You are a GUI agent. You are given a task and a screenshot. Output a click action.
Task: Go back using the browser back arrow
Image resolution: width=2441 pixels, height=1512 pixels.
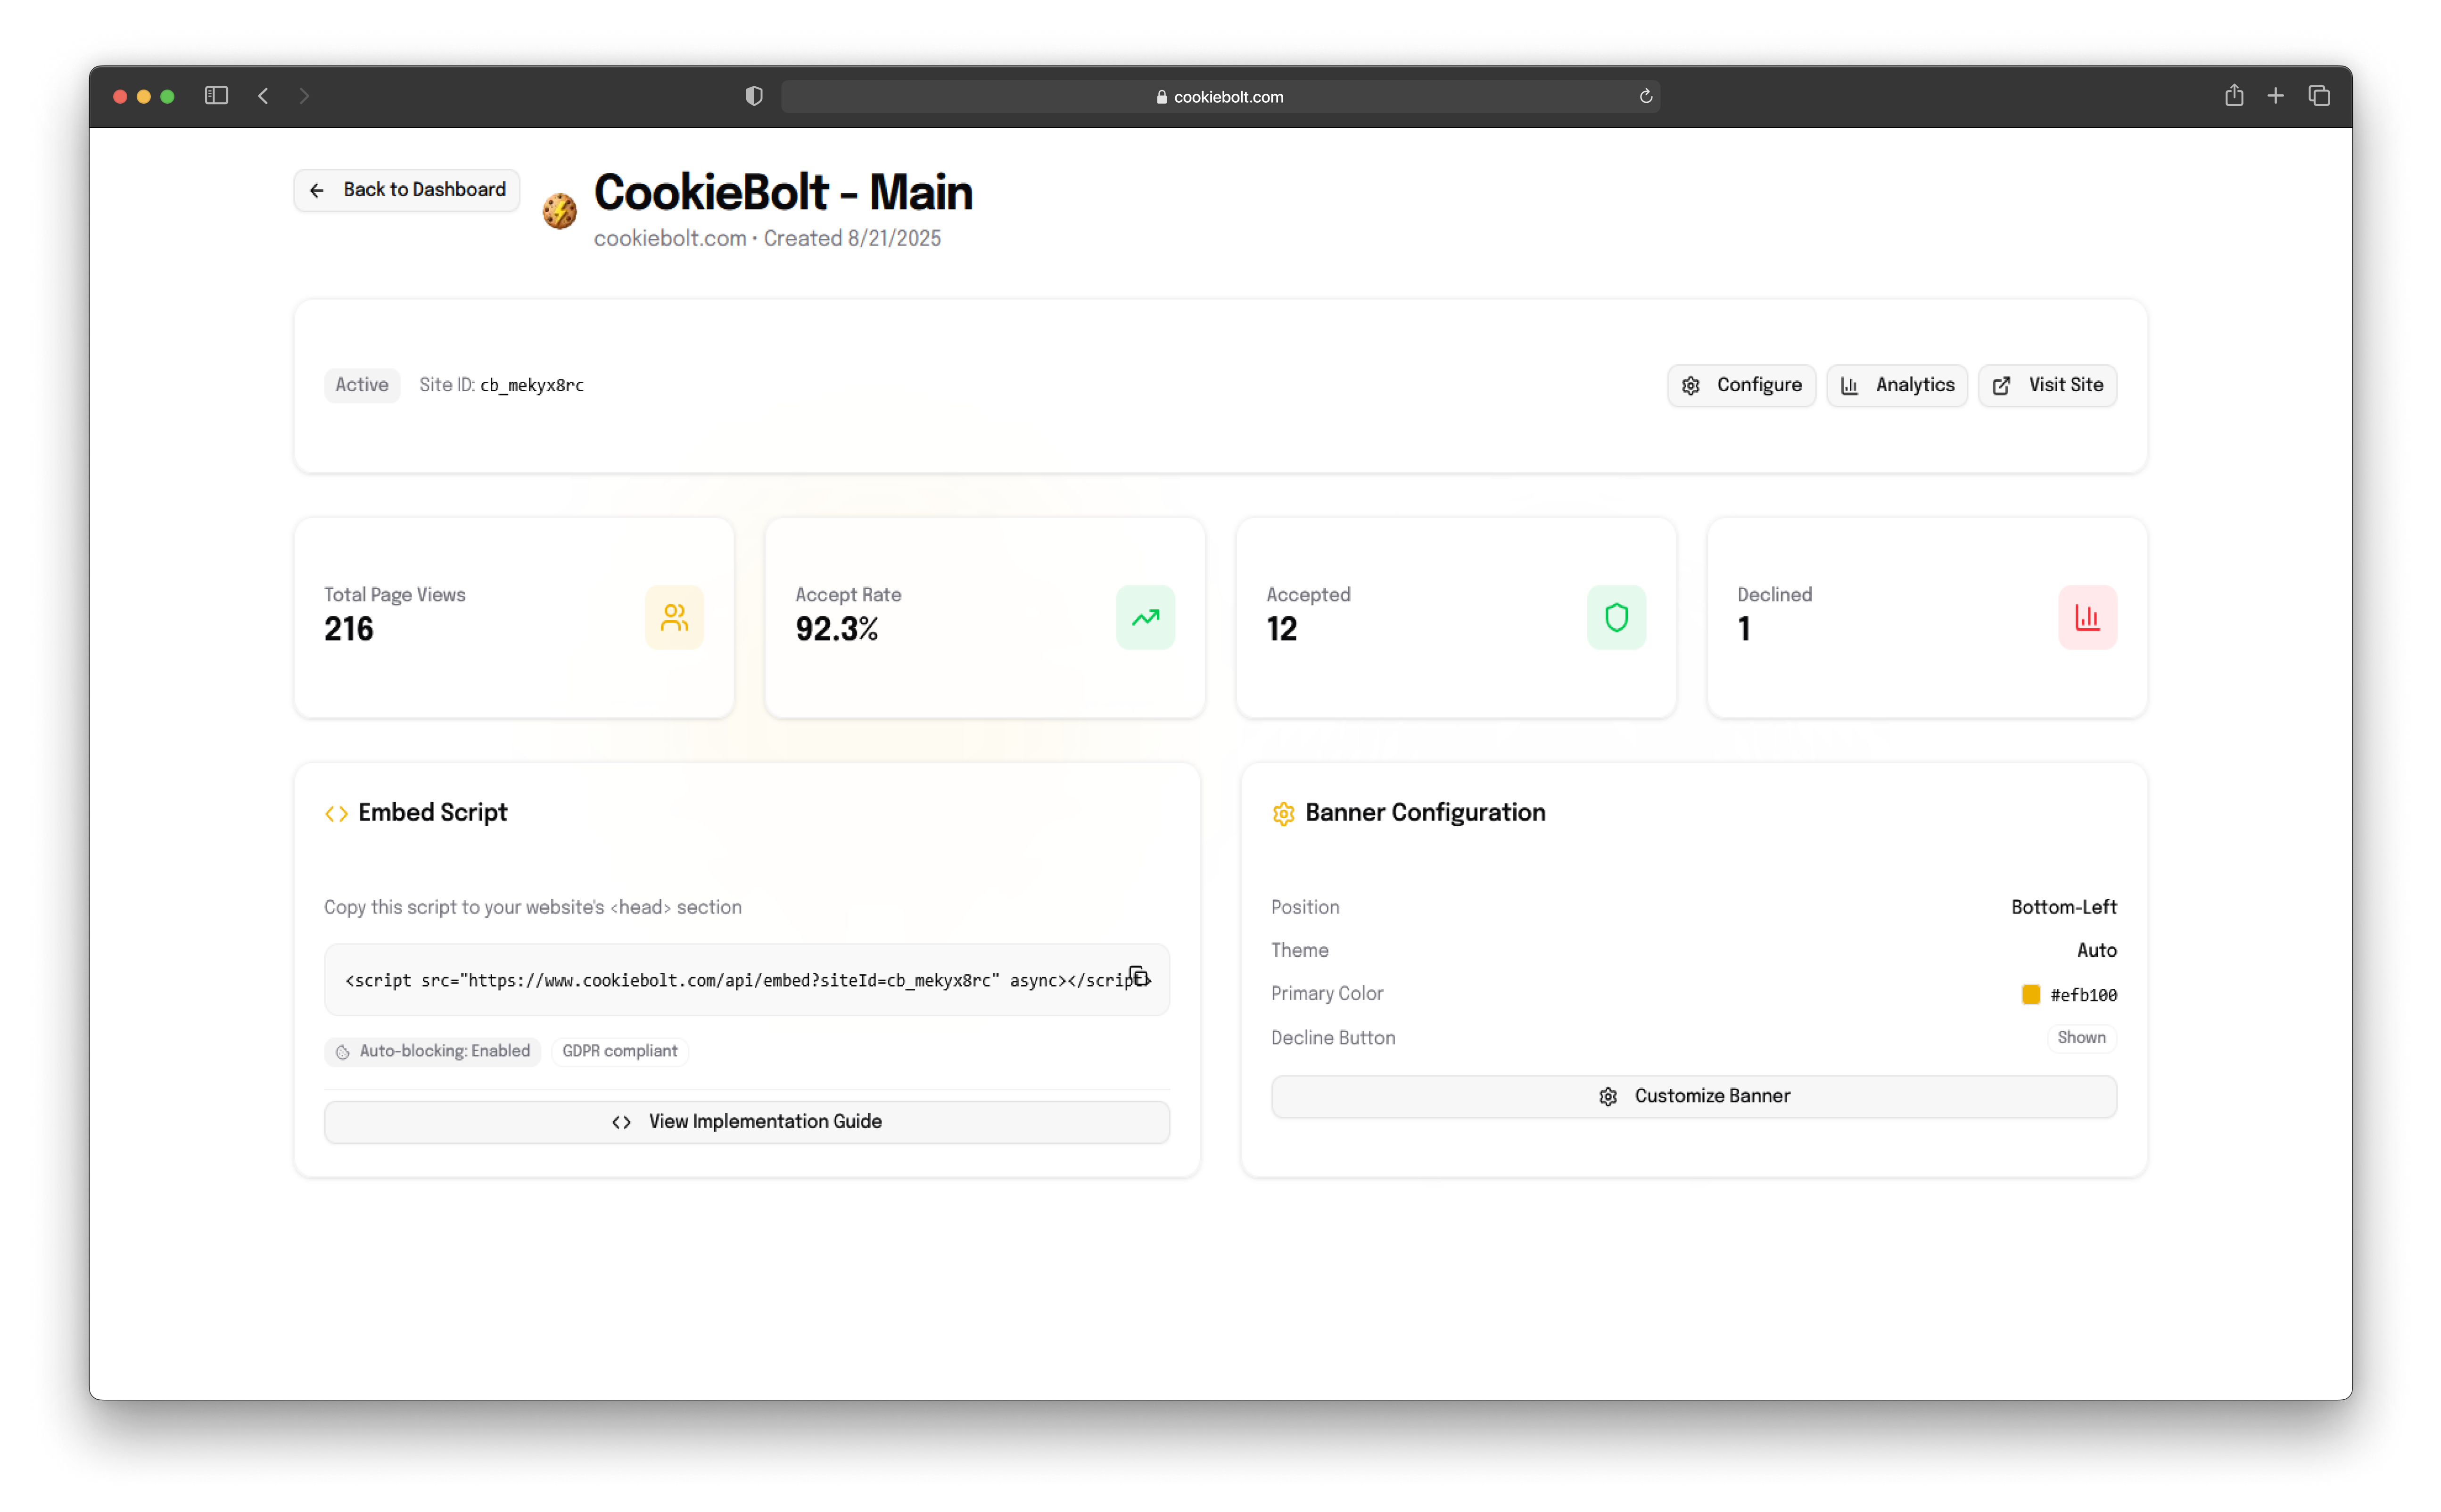coord(263,96)
